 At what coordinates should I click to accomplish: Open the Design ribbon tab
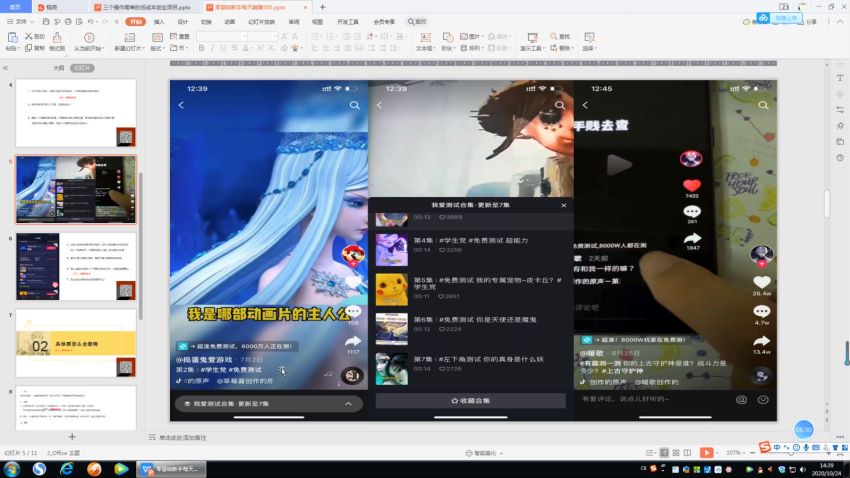183,22
